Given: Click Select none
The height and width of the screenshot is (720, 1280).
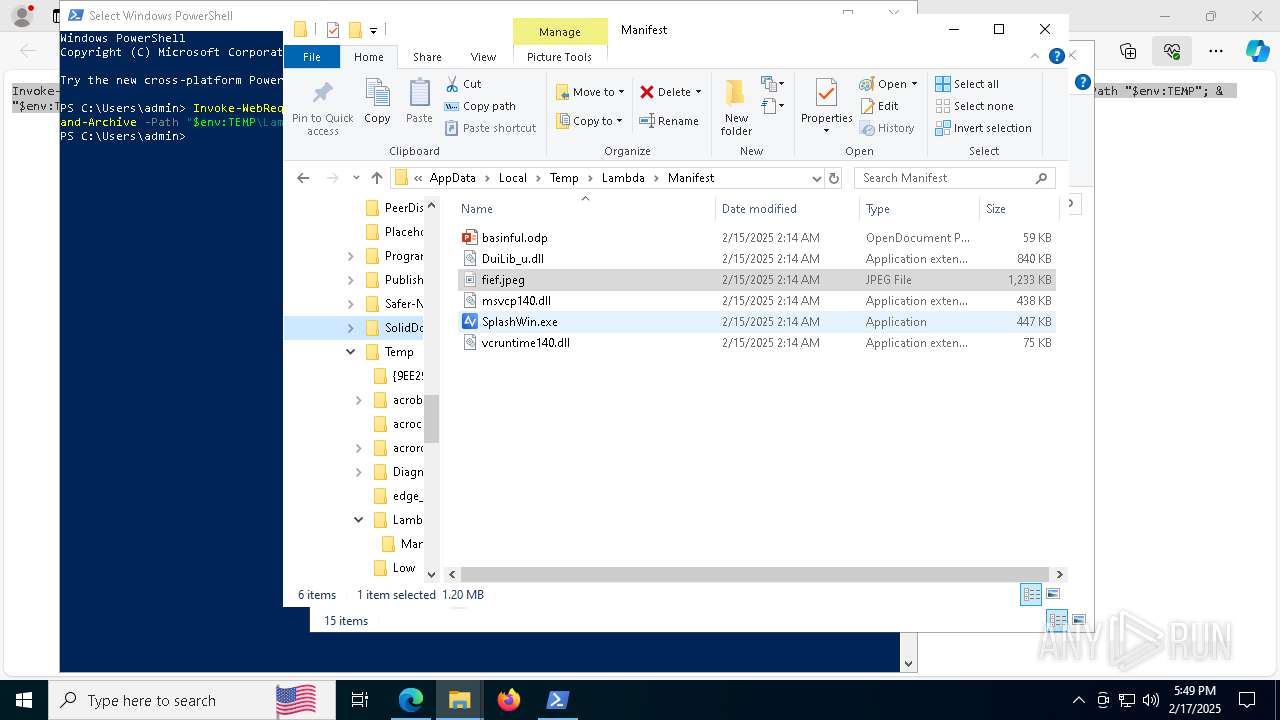Looking at the screenshot, I should click(x=974, y=106).
